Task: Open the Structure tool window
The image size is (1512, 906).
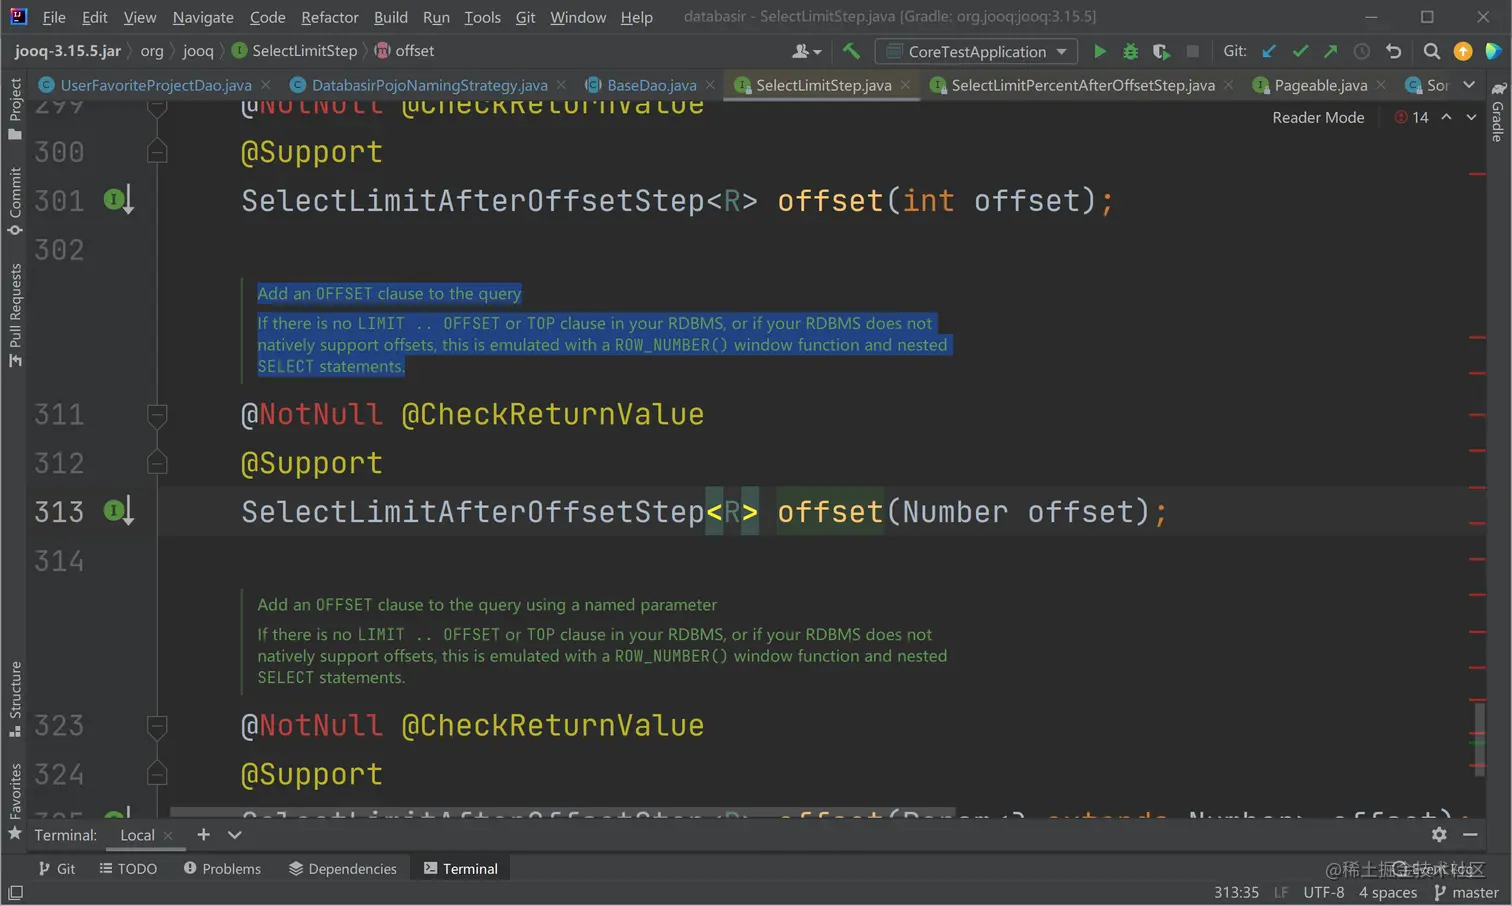Action: click(x=15, y=699)
